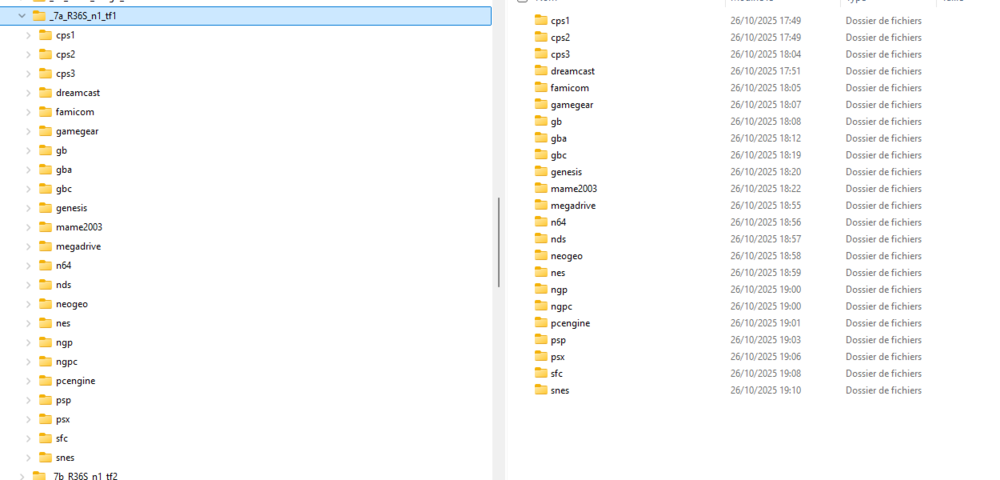Click gamegear folder icon in tree
The image size is (1000, 480).
coord(45,131)
